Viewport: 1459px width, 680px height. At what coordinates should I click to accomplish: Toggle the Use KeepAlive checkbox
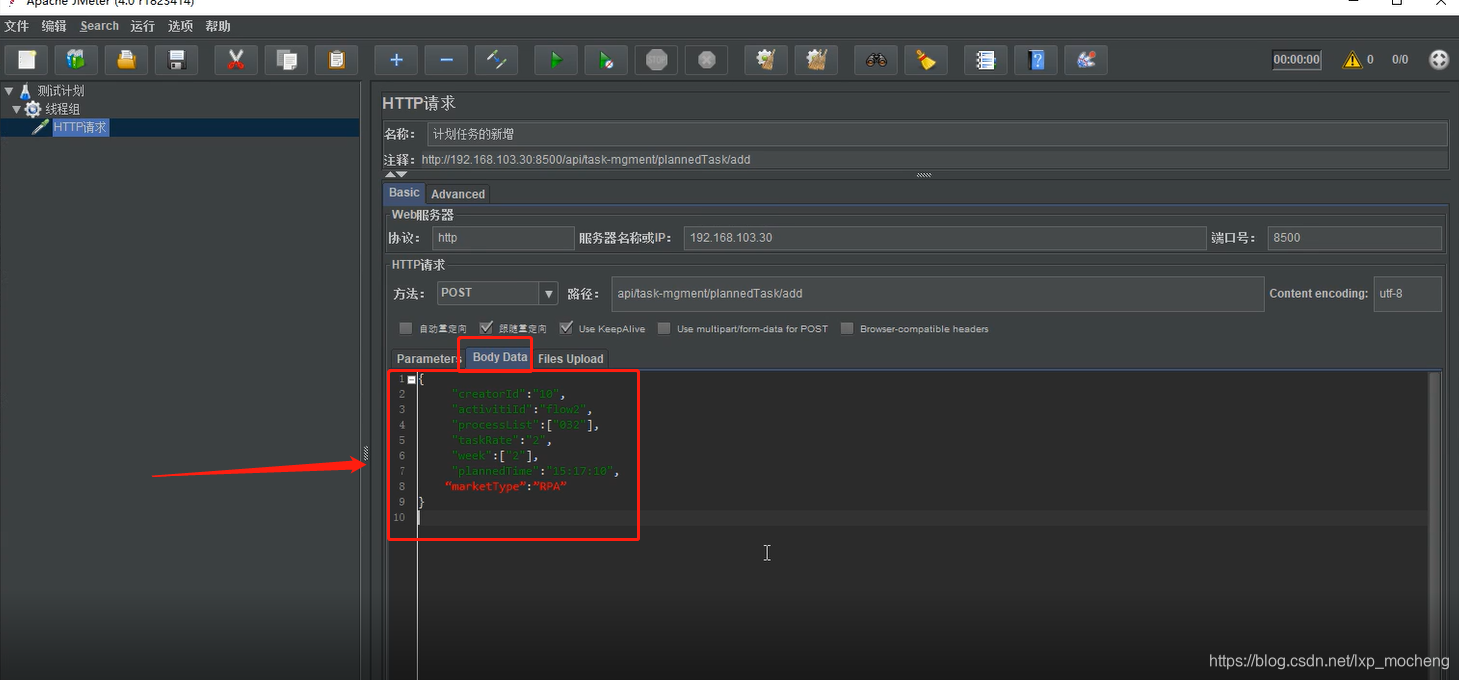coord(566,328)
